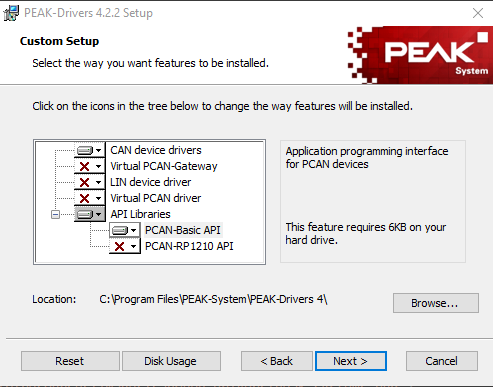Cancel the PEAK-Drivers setup

pos(442,361)
